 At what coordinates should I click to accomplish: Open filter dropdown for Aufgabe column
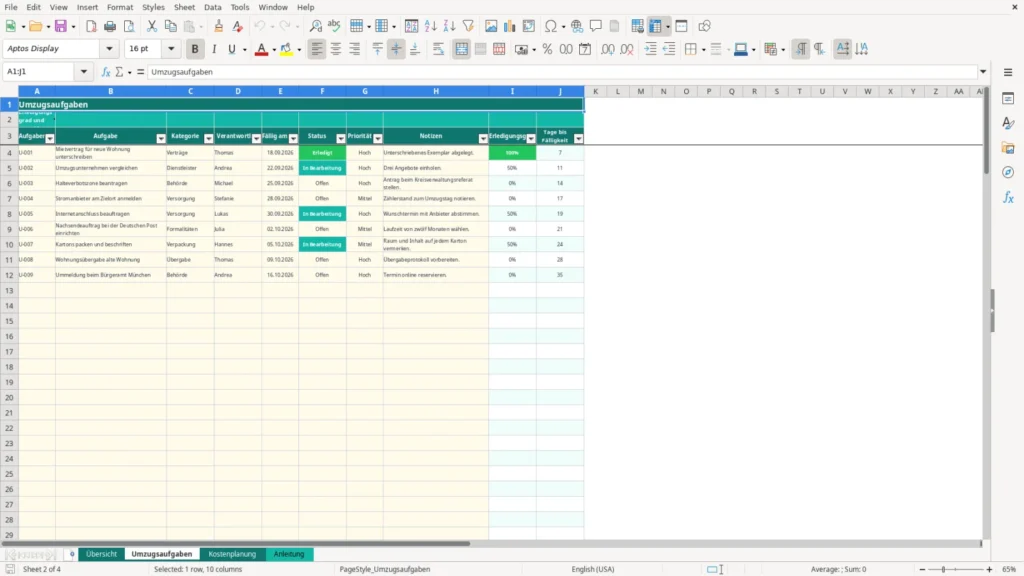pyautogui.click(x=161, y=138)
